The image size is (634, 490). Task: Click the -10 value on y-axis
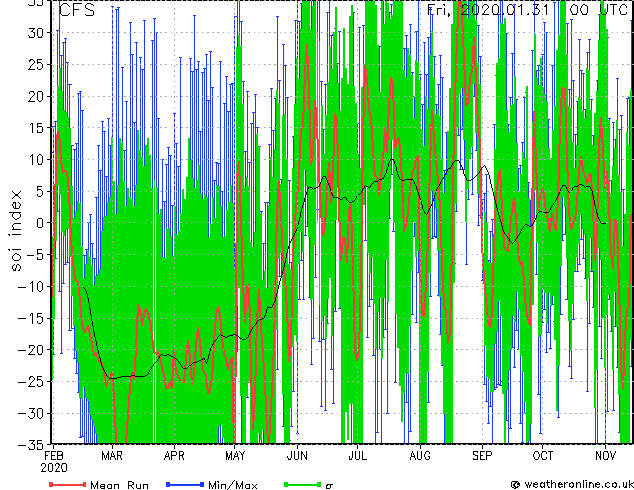pyautogui.click(x=32, y=287)
